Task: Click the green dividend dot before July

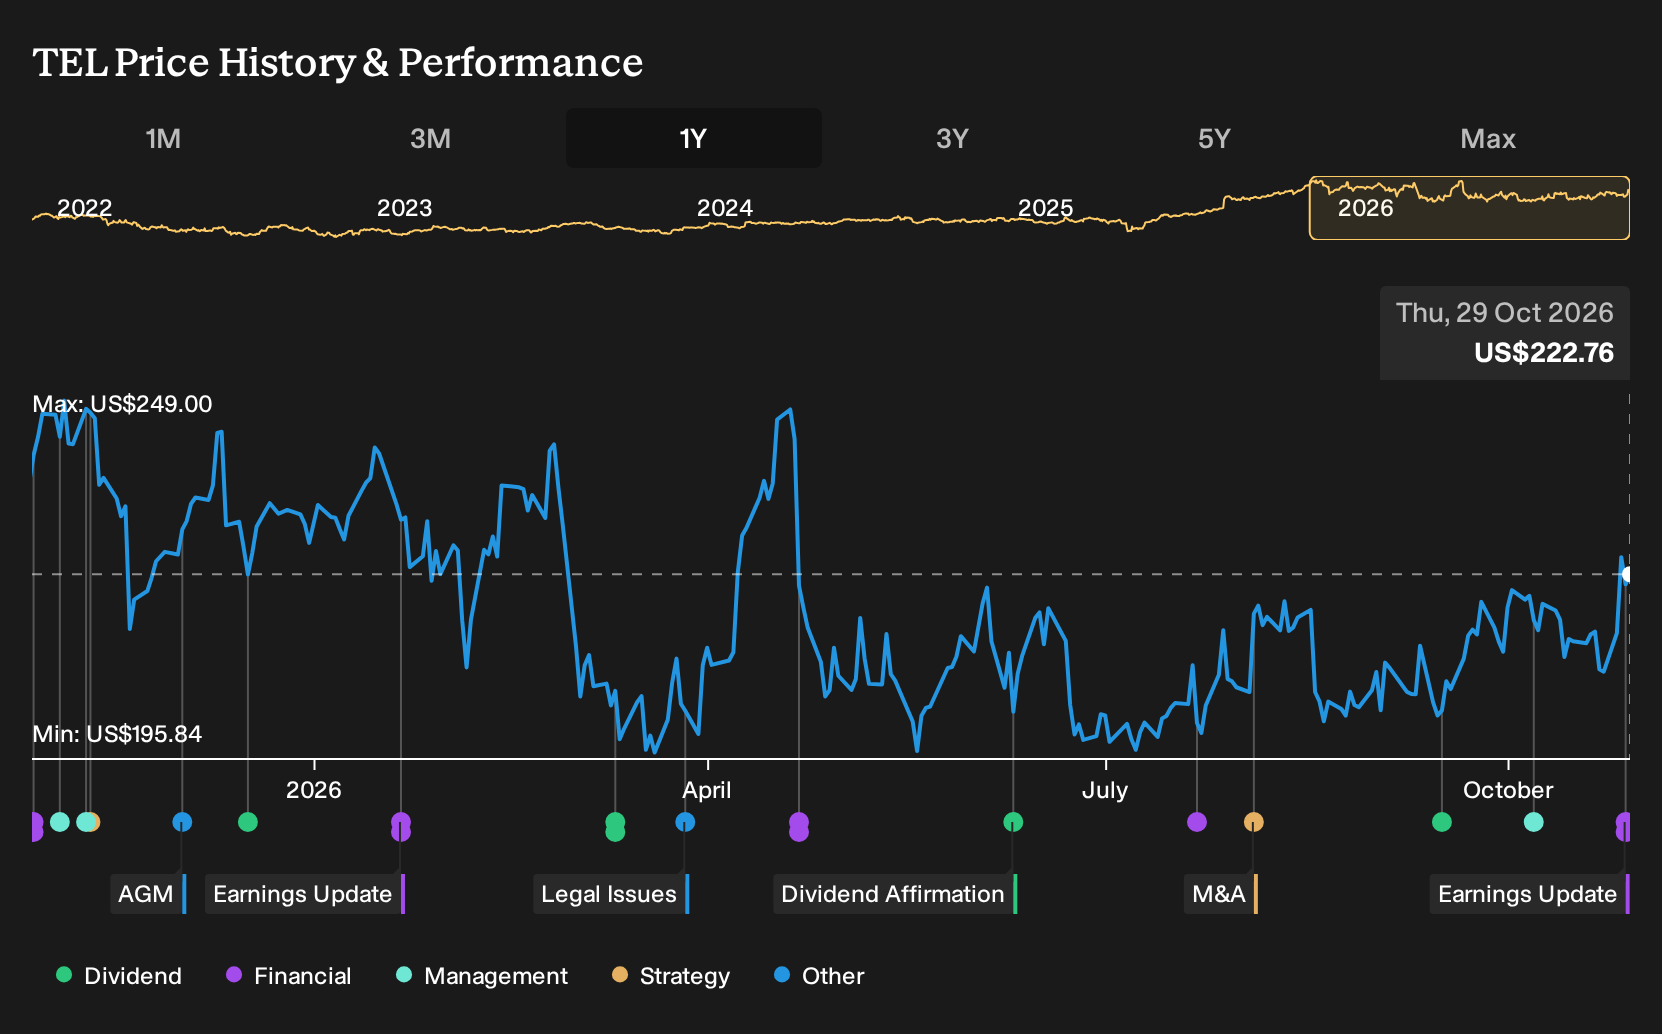Action: coord(1013,822)
